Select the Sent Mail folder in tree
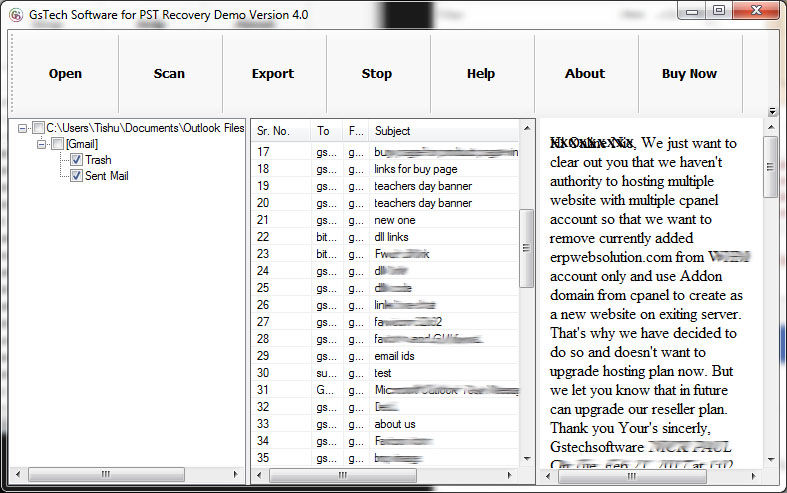 106,176
